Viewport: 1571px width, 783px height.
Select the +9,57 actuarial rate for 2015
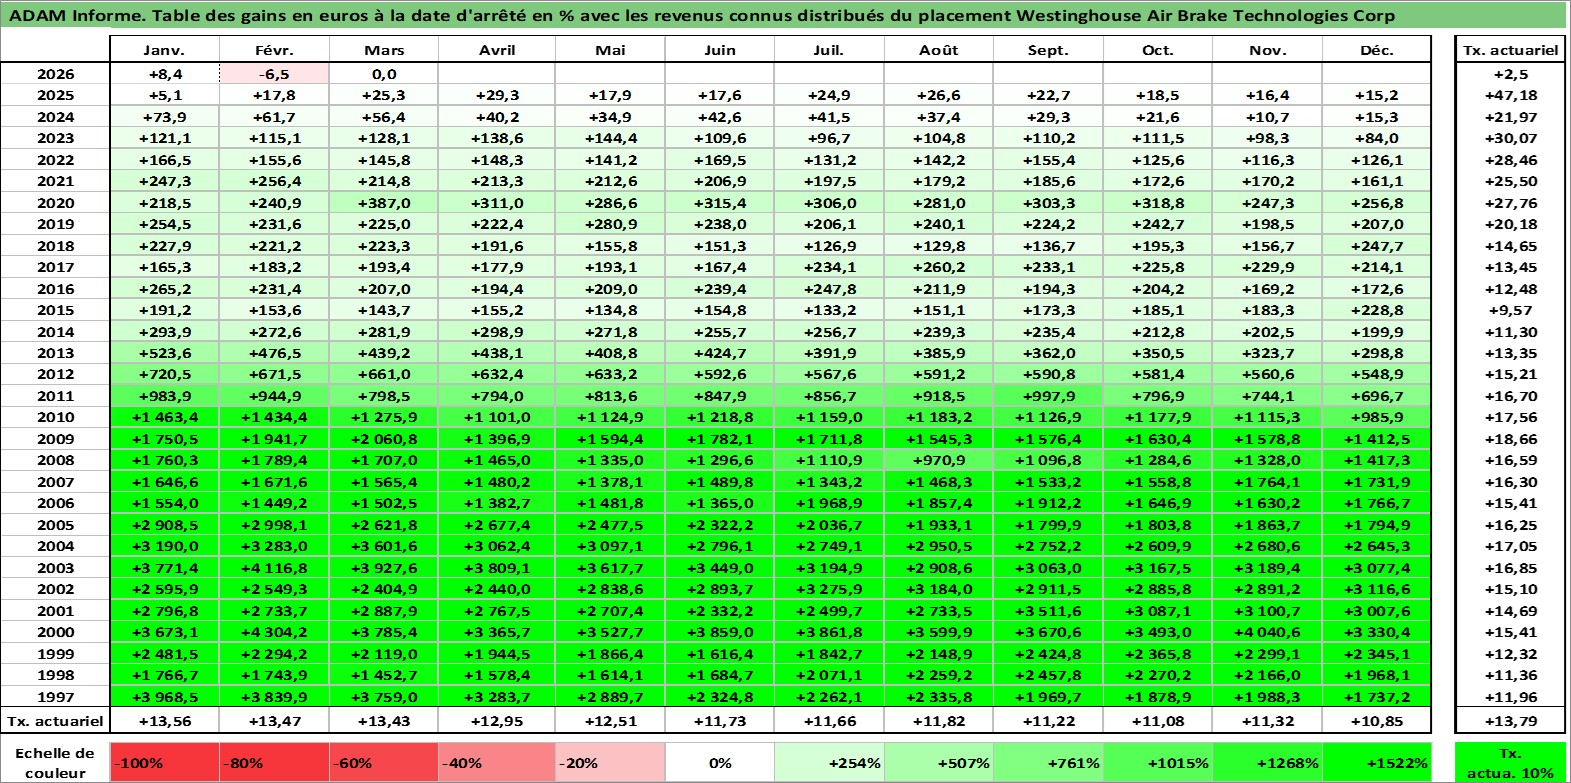pos(1510,310)
